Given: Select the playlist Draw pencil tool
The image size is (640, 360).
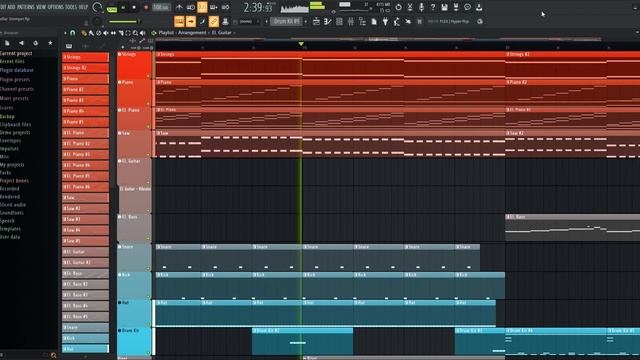Looking at the screenshot, I should [84, 33].
